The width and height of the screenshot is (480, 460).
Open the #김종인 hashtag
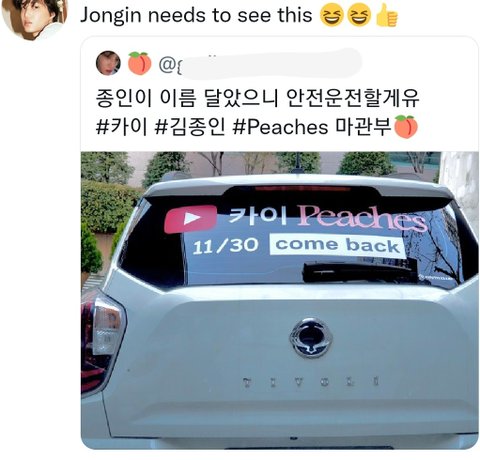189,127
